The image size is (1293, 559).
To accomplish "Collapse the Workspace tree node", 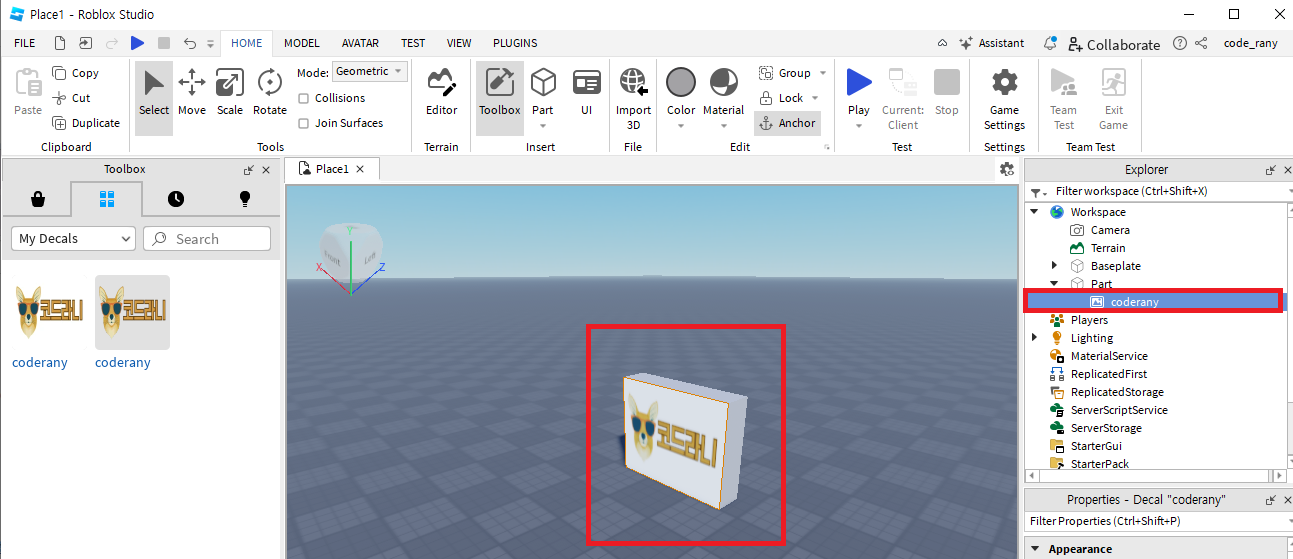I will pyautogui.click(x=1034, y=211).
